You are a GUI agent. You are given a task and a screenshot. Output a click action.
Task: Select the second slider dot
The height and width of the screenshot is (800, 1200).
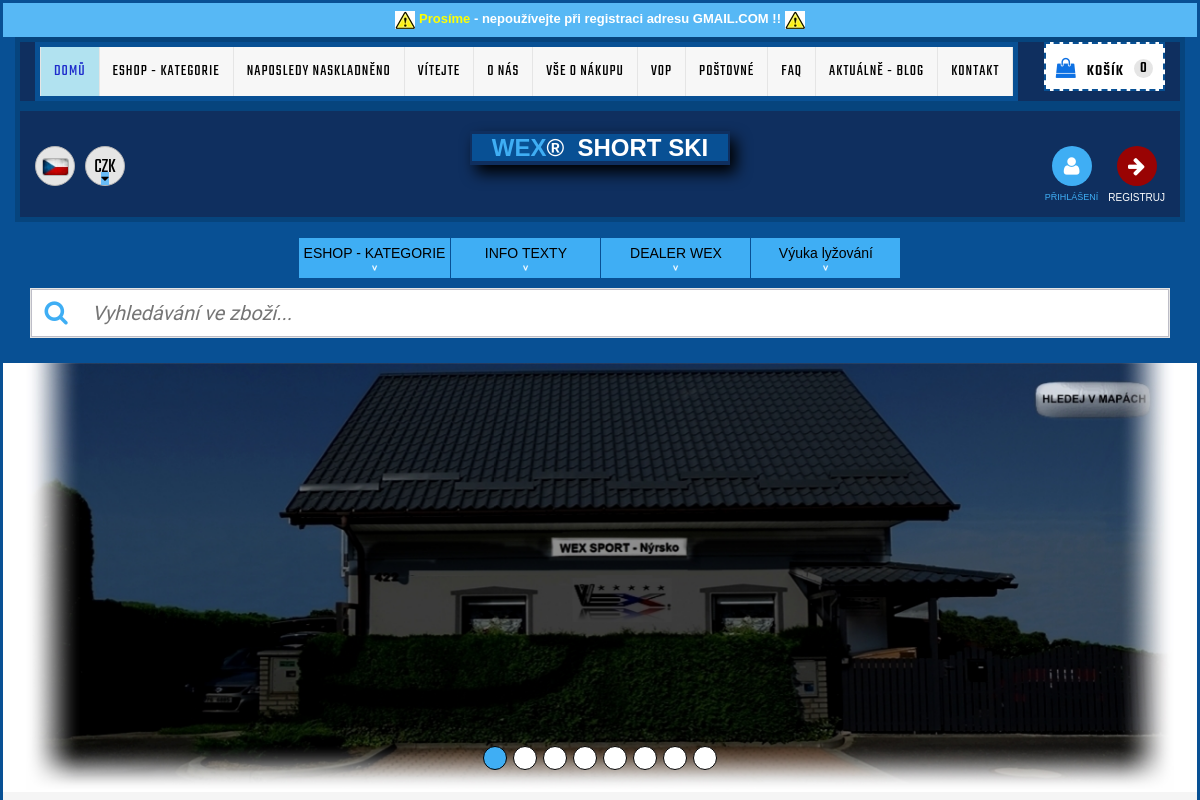(525, 758)
